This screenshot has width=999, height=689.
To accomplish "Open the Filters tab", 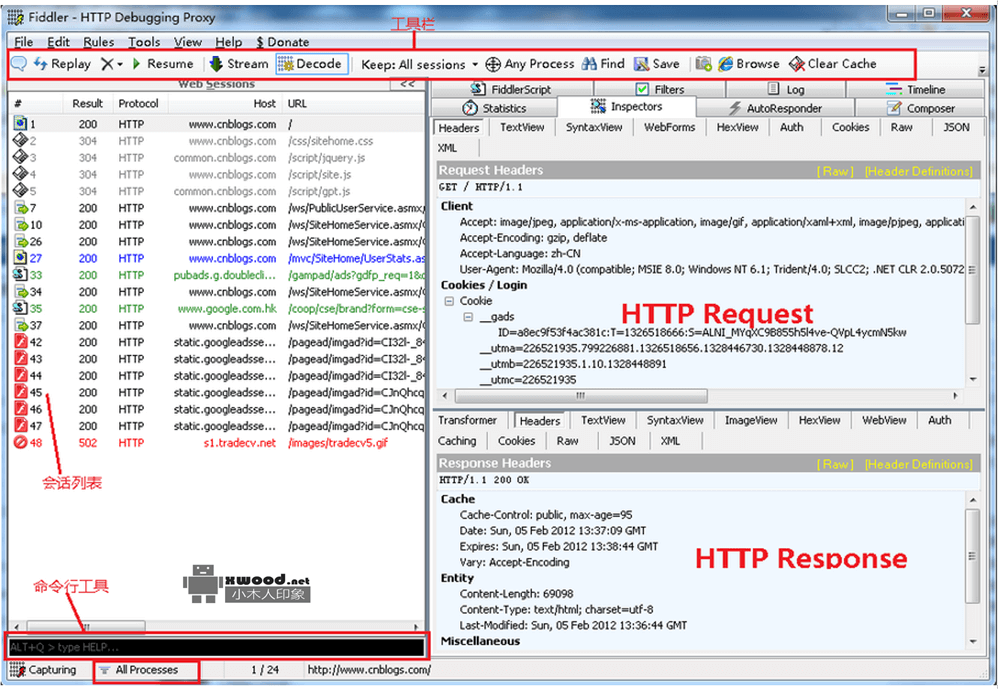I will point(660,89).
